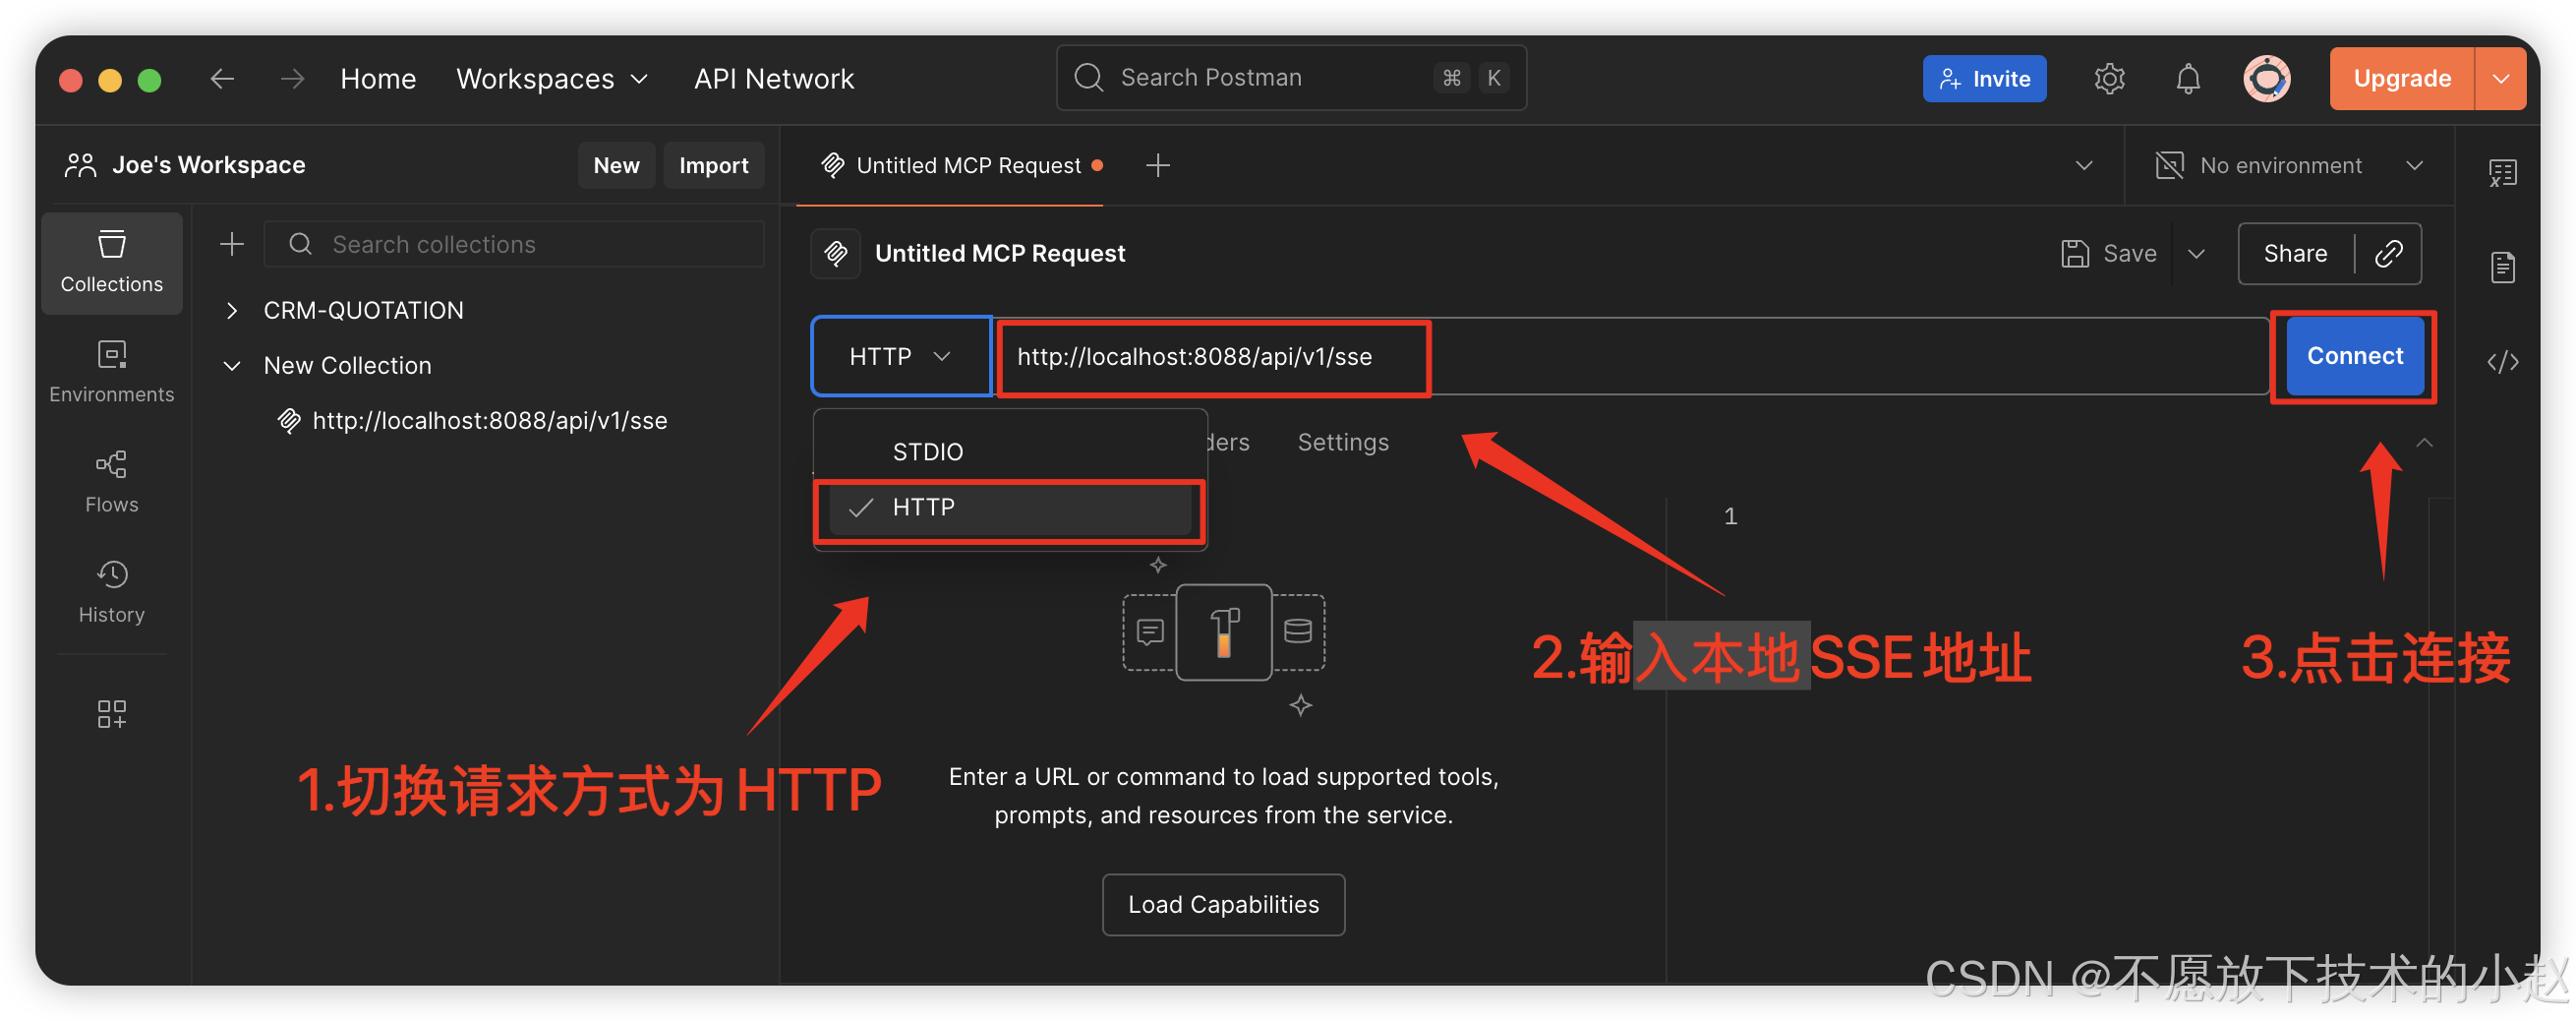The width and height of the screenshot is (2576, 1021).
Task: Click the Joe's Workspace title
Action: 208,165
